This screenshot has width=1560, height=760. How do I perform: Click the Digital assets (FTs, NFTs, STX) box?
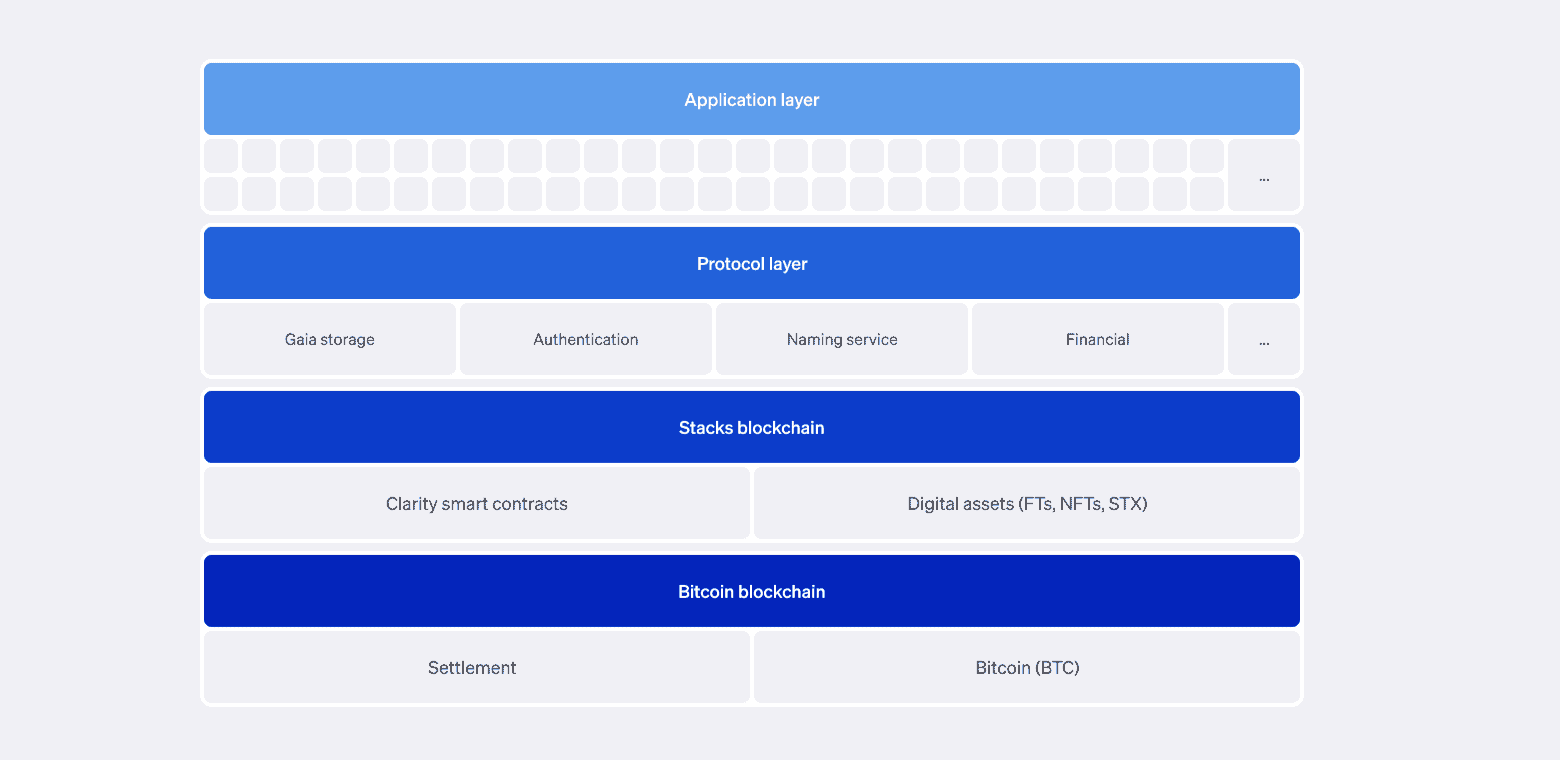click(1027, 503)
